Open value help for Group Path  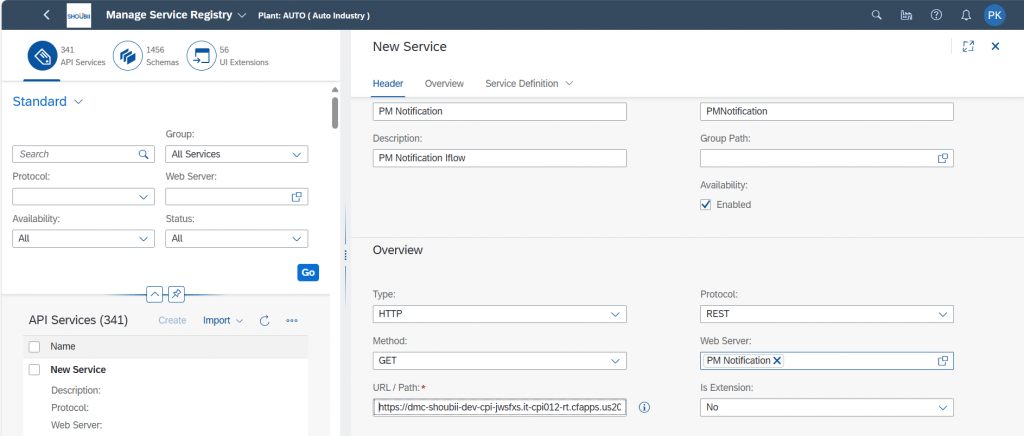[x=942, y=158]
